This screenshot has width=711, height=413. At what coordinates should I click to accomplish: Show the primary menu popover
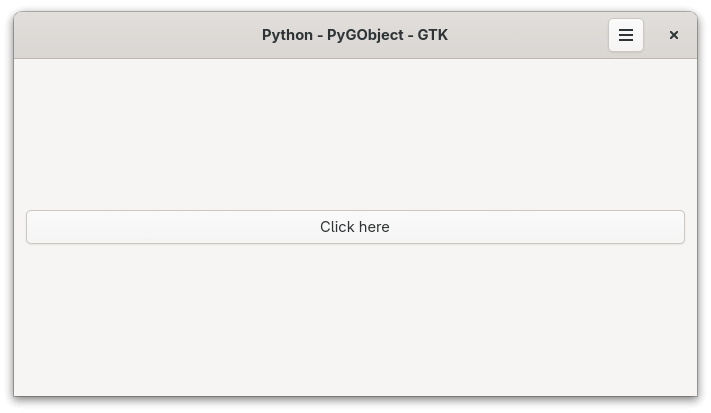pyautogui.click(x=626, y=35)
